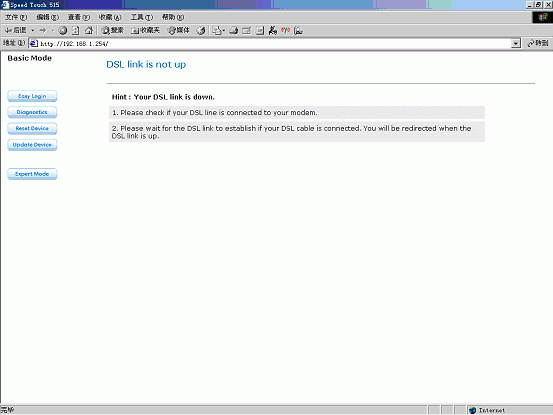Click the scissors-like toolbar icon
The image size is (553, 415).
click(x=273, y=31)
